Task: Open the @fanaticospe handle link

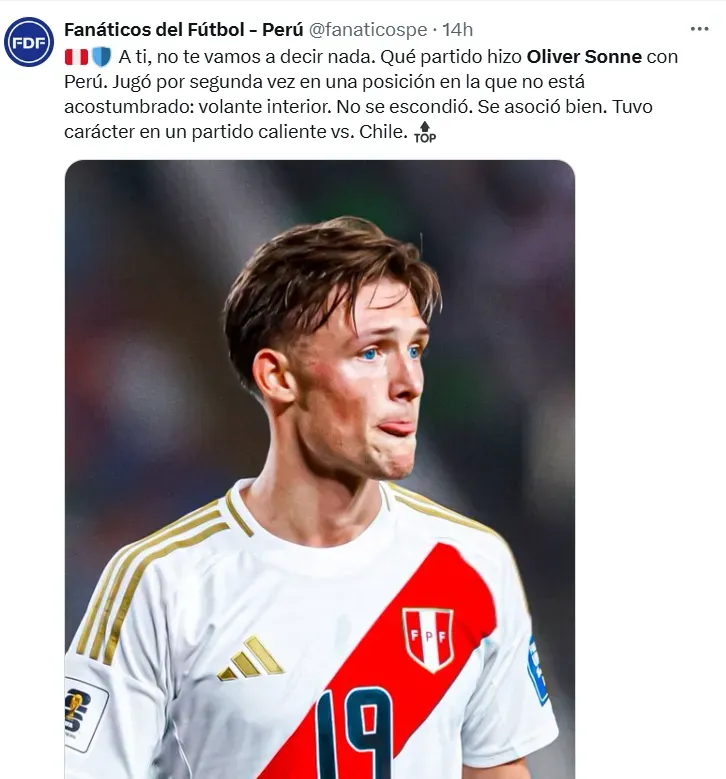Action: pyautogui.click(x=368, y=30)
